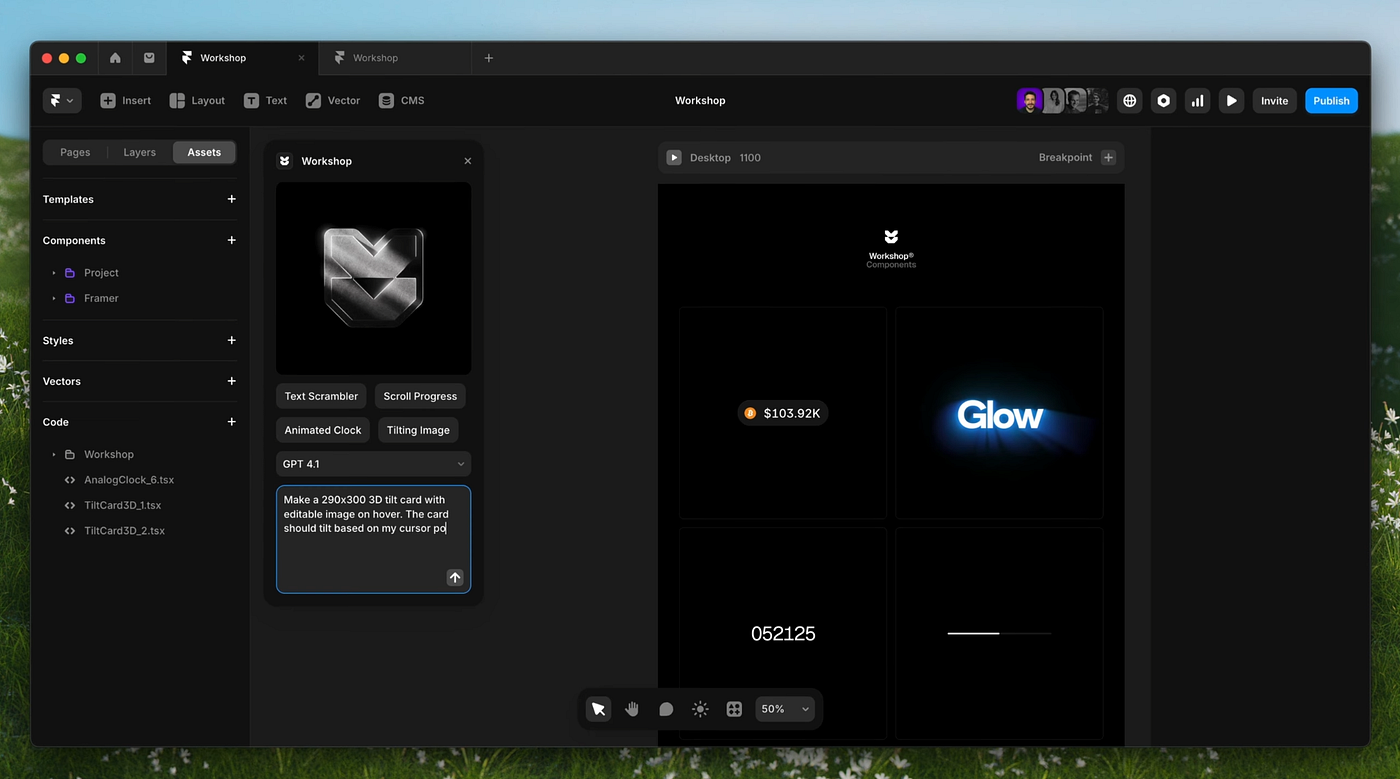The width and height of the screenshot is (1400, 779).
Task: Open the Framer logo main menu
Action: click(x=62, y=100)
